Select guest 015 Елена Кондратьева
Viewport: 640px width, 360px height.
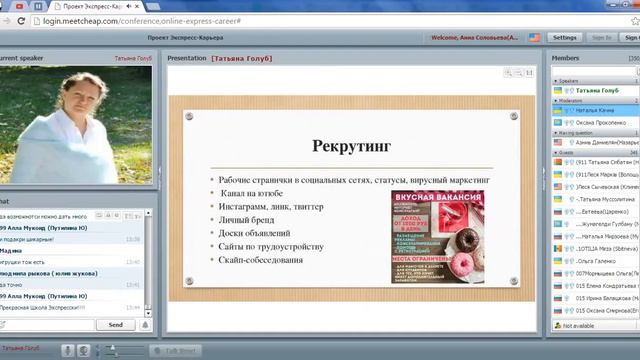click(x=596, y=286)
